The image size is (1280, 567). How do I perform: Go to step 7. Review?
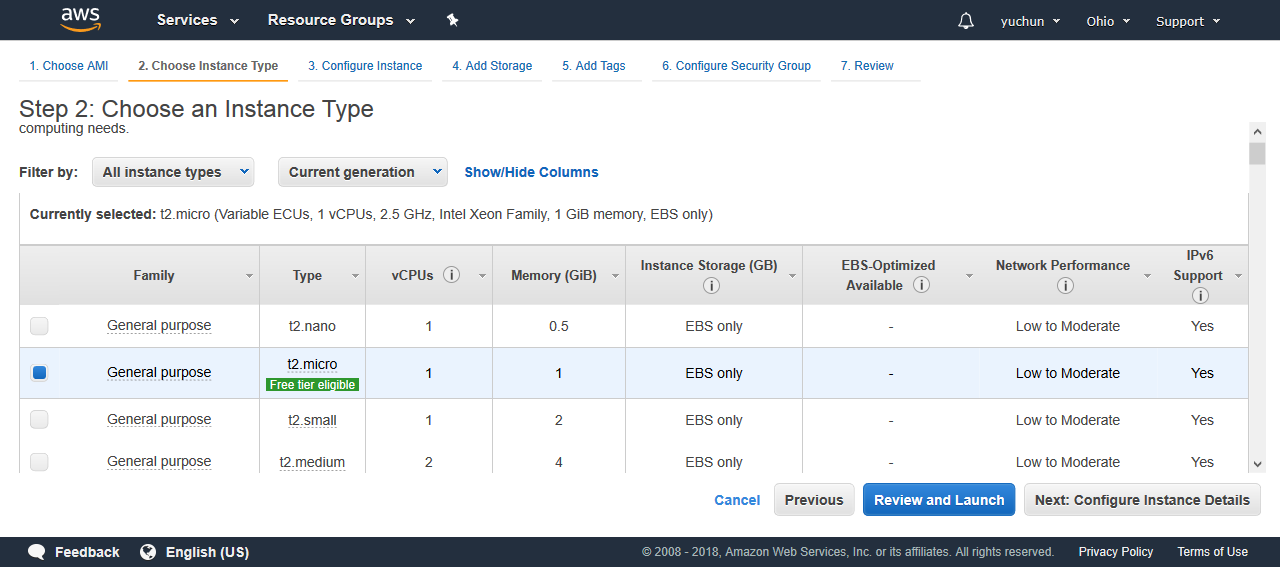[x=867, y=66]
